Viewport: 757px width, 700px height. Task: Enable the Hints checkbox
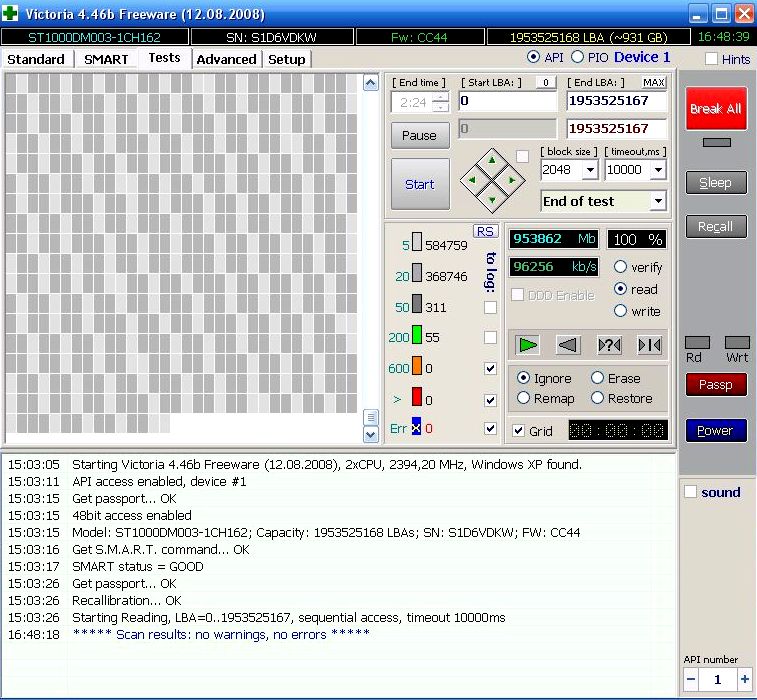tap(711, 59)
